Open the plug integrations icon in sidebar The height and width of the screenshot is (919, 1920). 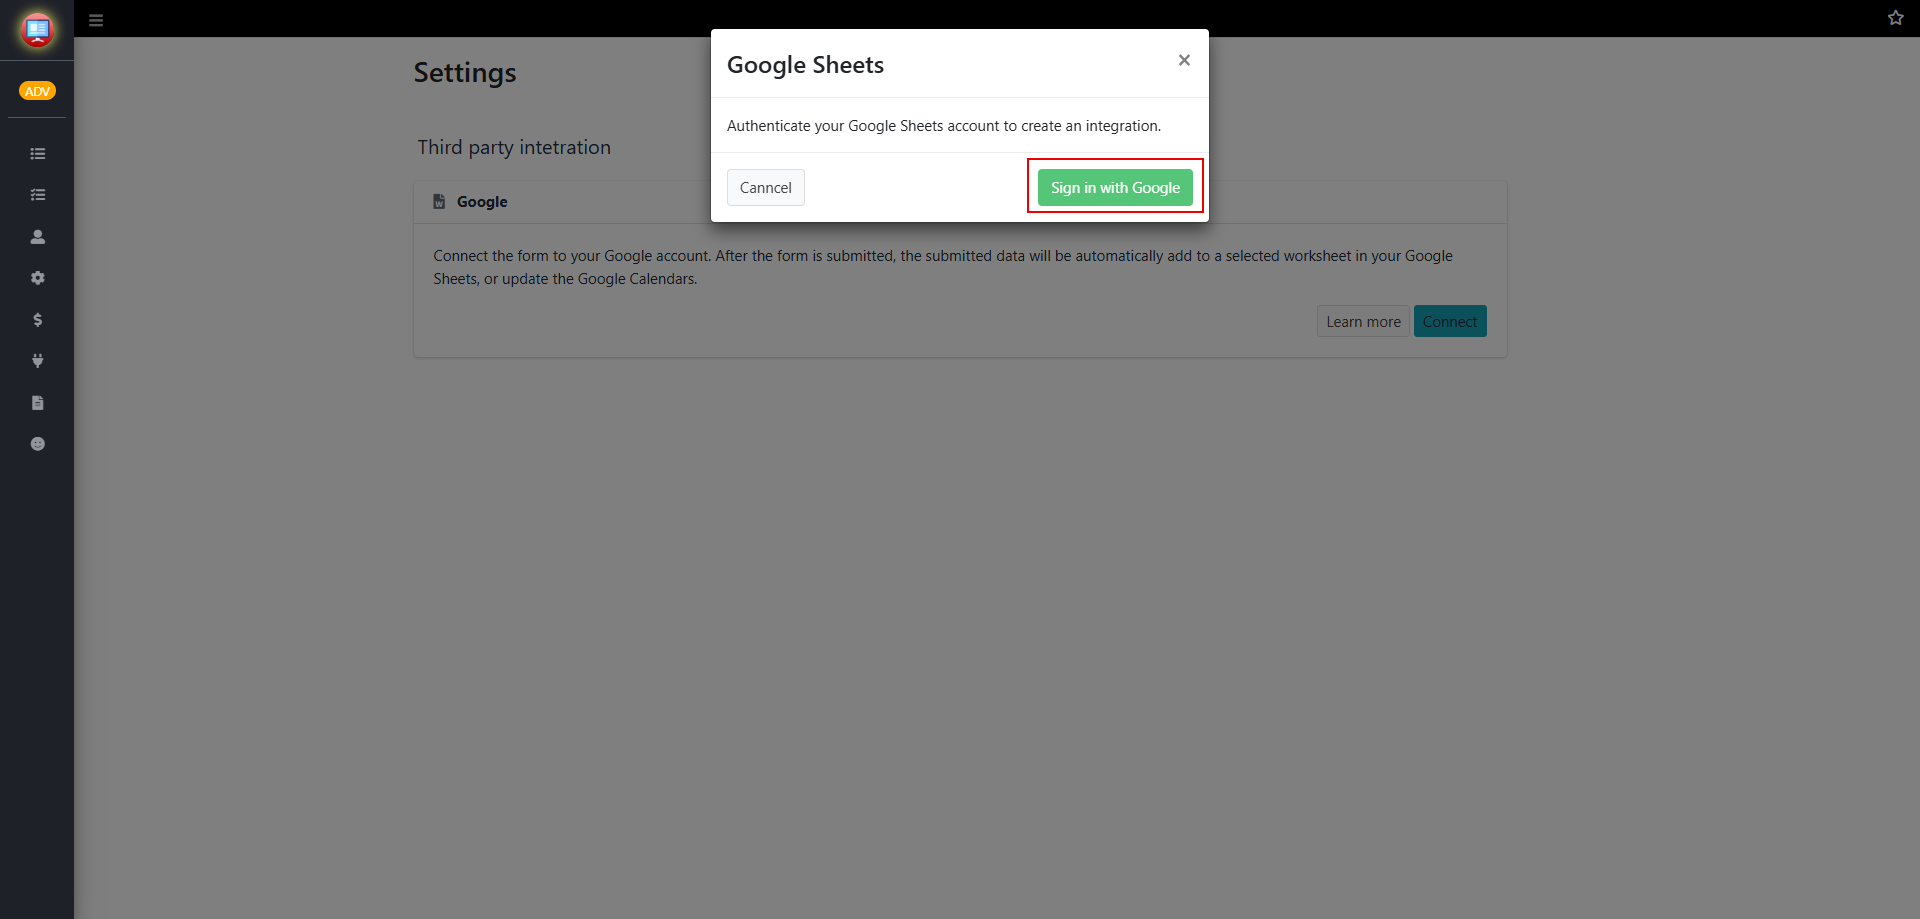38,361
